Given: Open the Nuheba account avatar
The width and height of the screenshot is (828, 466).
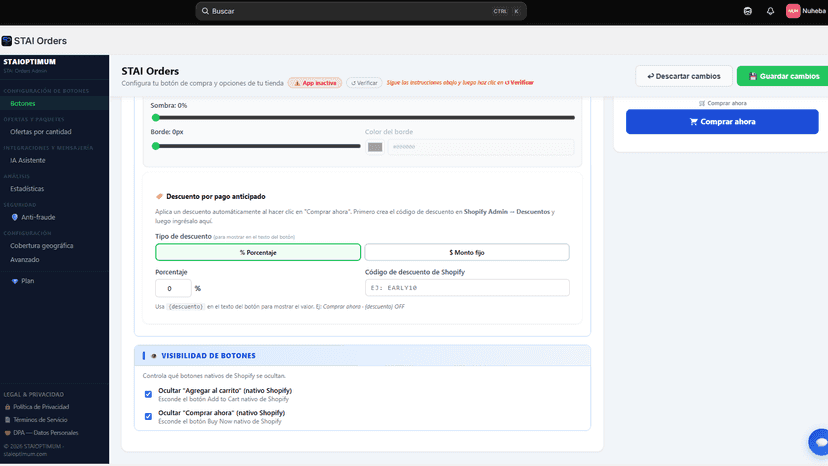Looking at the screenshot, I should coord(793,11).
